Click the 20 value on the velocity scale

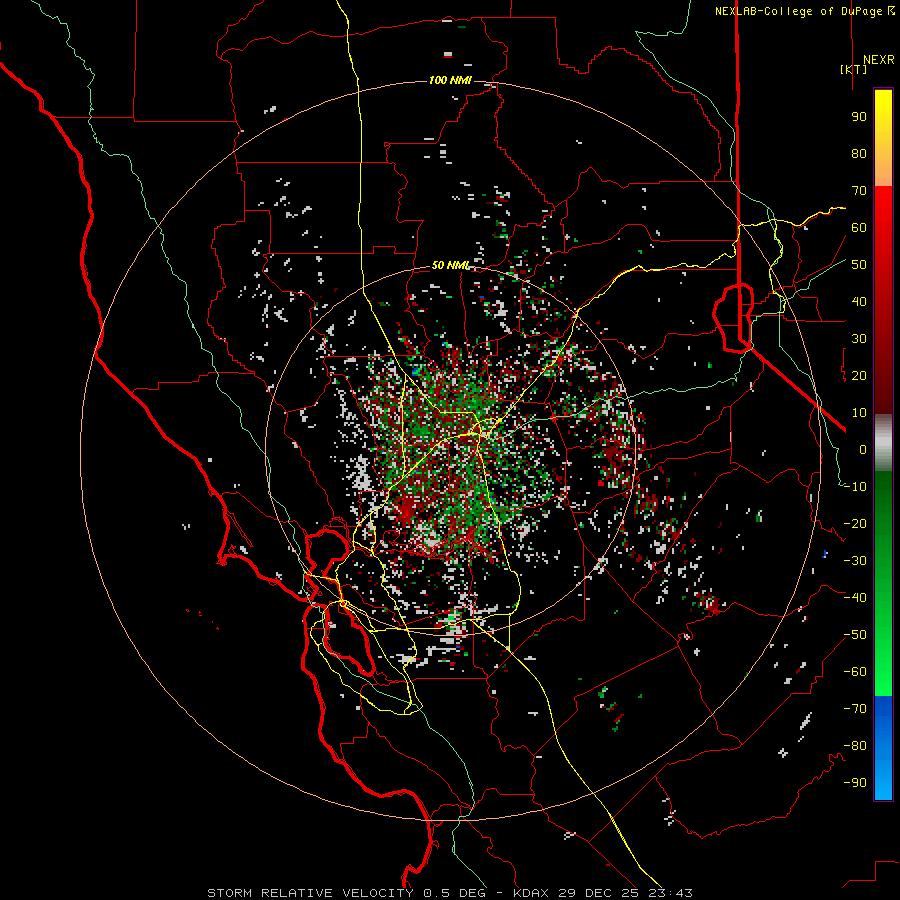pos(859,376)
